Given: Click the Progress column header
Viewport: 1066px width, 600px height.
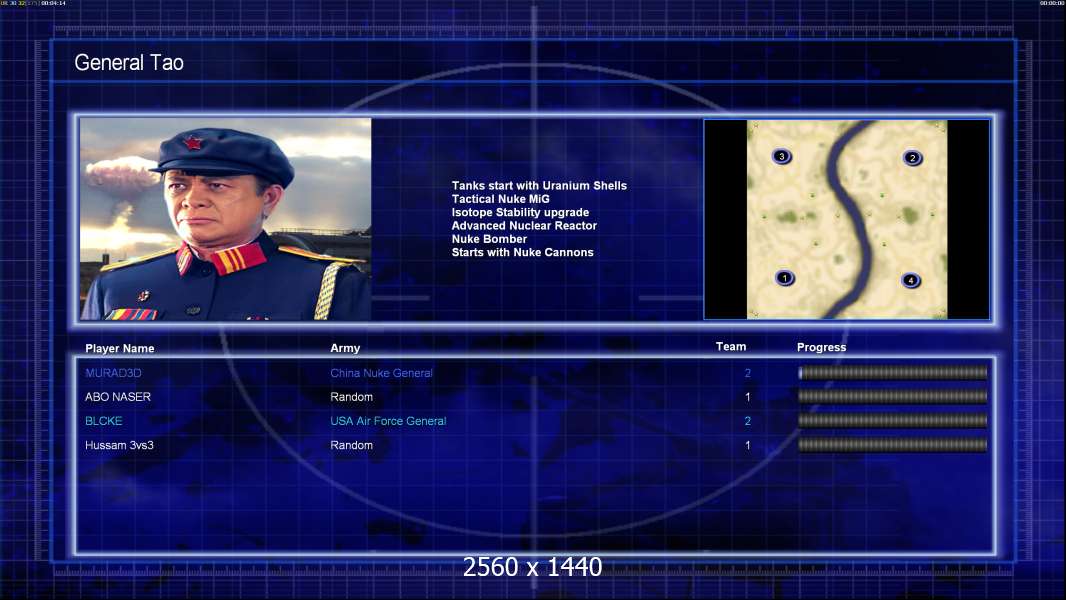Looking at the screenshot, I should (x=821, y=347).
